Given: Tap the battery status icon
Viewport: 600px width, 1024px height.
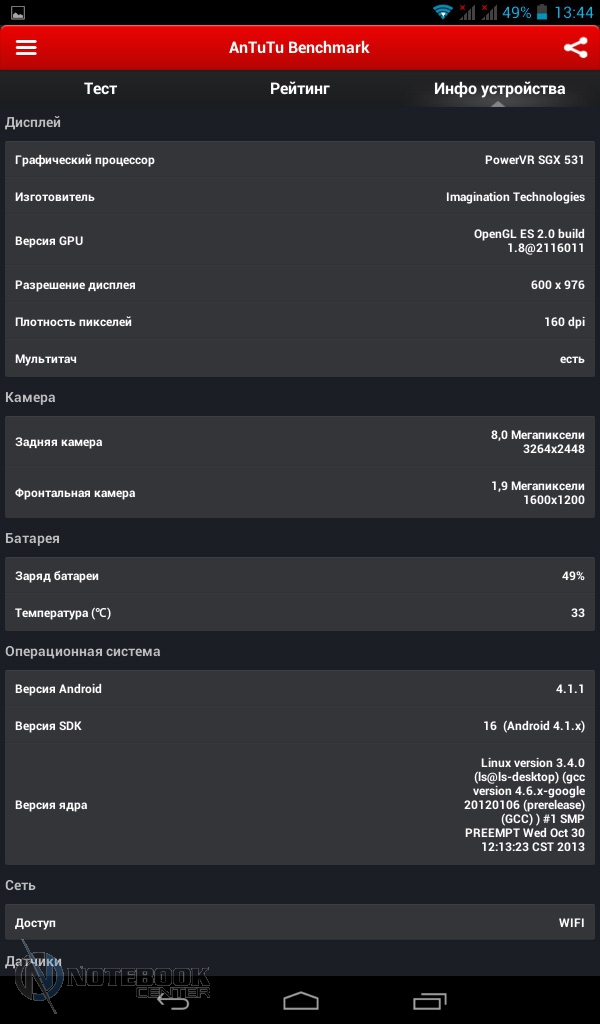Looking at the screenshot, I should pos(541,13).
